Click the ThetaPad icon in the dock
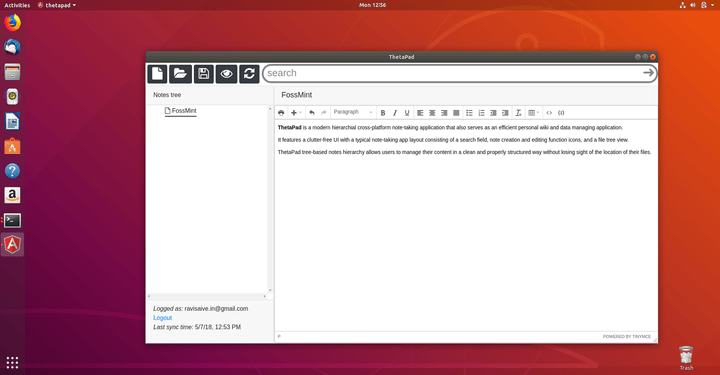The image size is (720, 375). click(12, 245)
